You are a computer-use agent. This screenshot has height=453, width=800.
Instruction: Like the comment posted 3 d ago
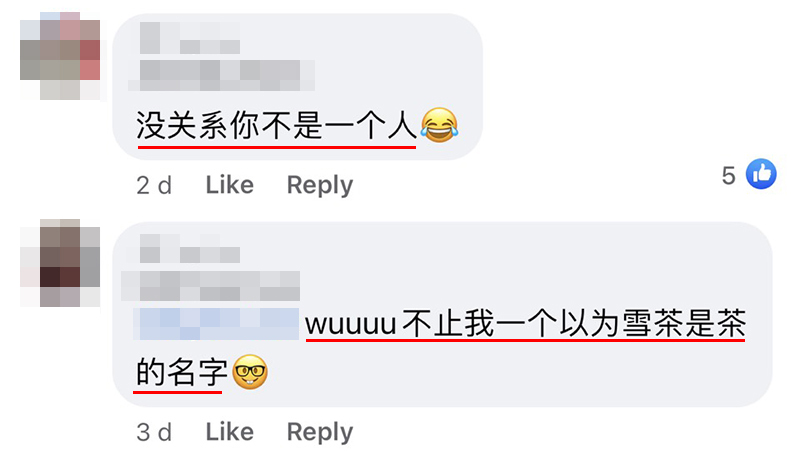coord(230,432)
